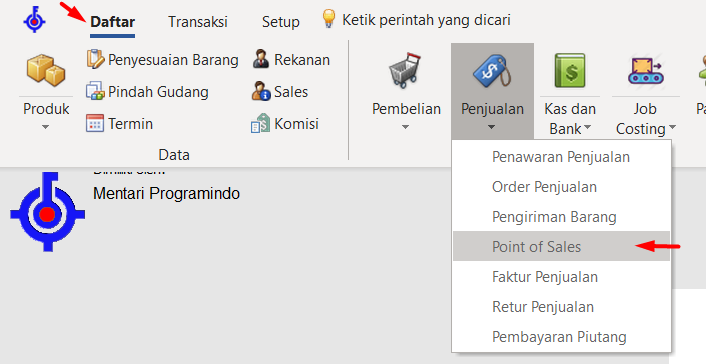
Task: Click the Produk boxes icon
Action: [46, 70]
